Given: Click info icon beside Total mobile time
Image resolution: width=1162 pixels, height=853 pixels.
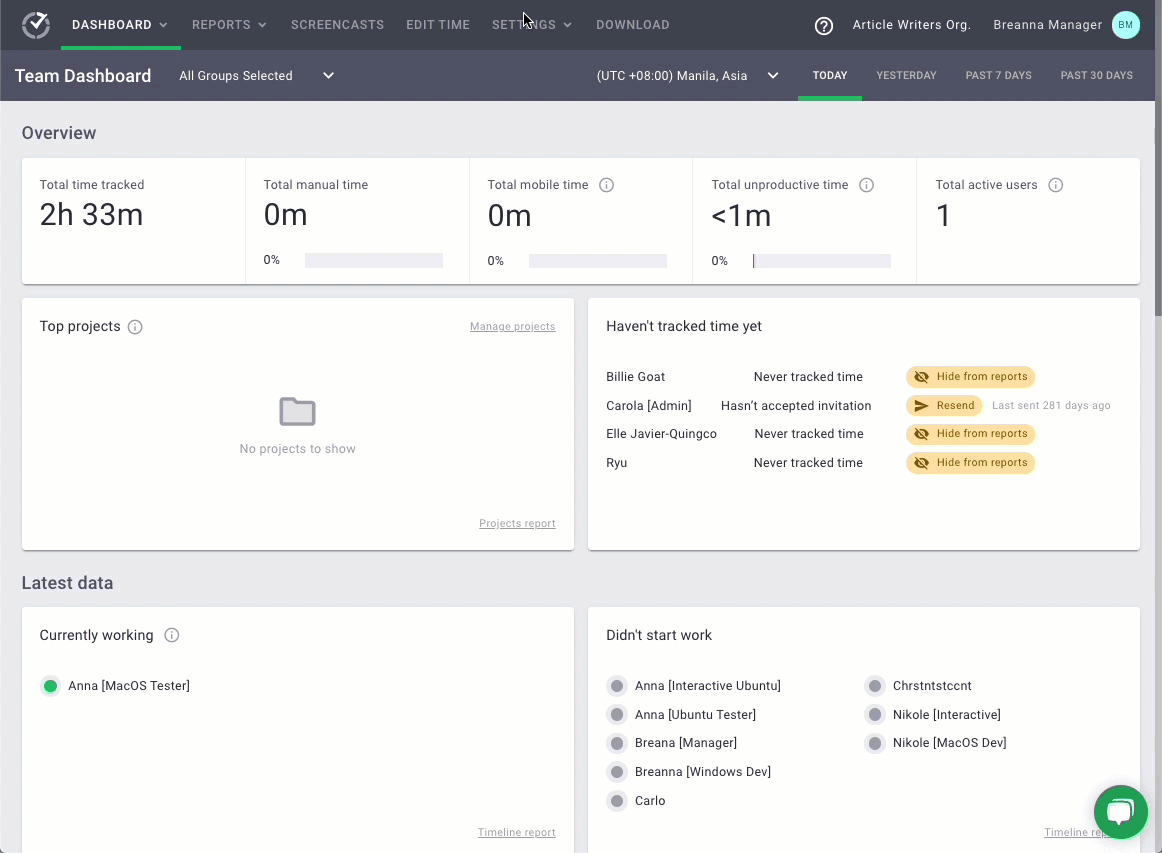Looking at the screenshot, I should point(606,185).
